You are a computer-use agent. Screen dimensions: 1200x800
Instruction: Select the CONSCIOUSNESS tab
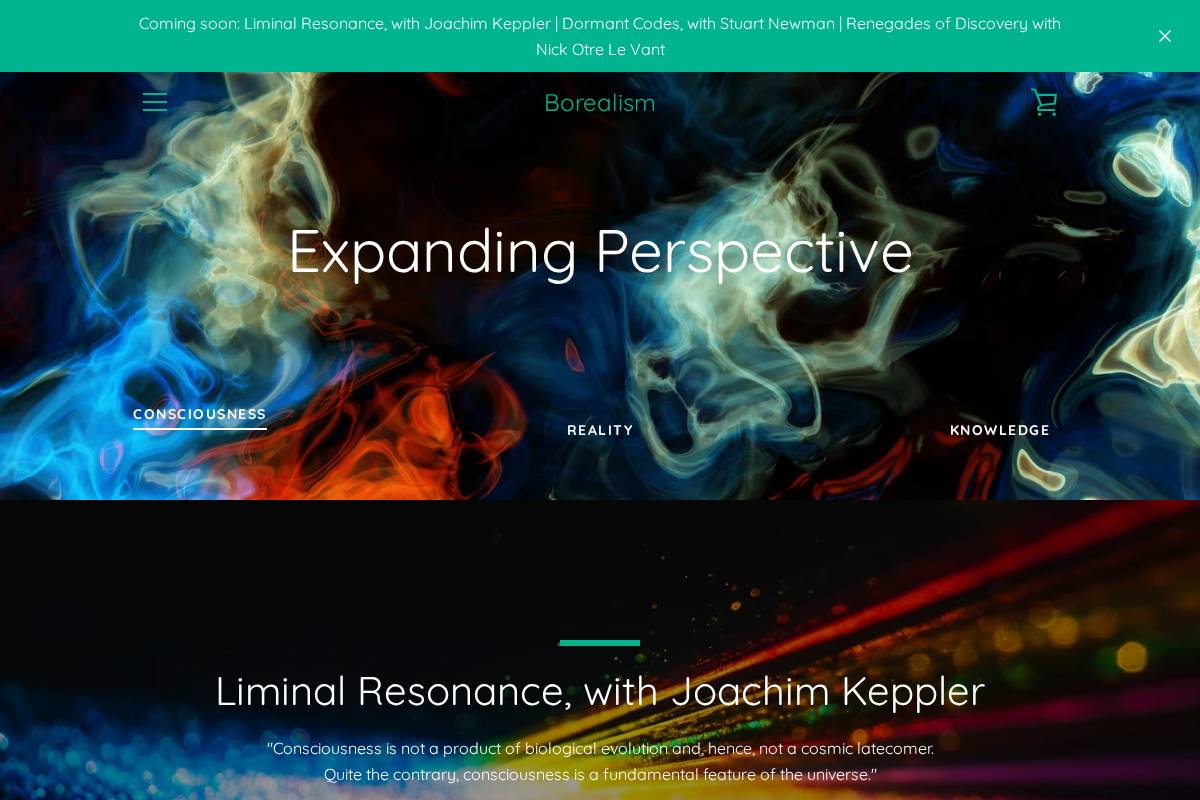point(200,414)
